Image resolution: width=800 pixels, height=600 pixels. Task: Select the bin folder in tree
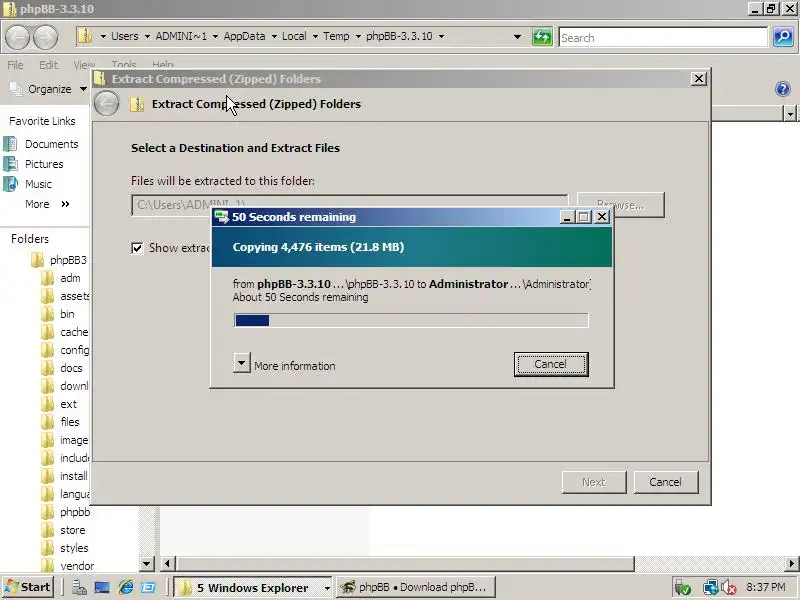67,314
